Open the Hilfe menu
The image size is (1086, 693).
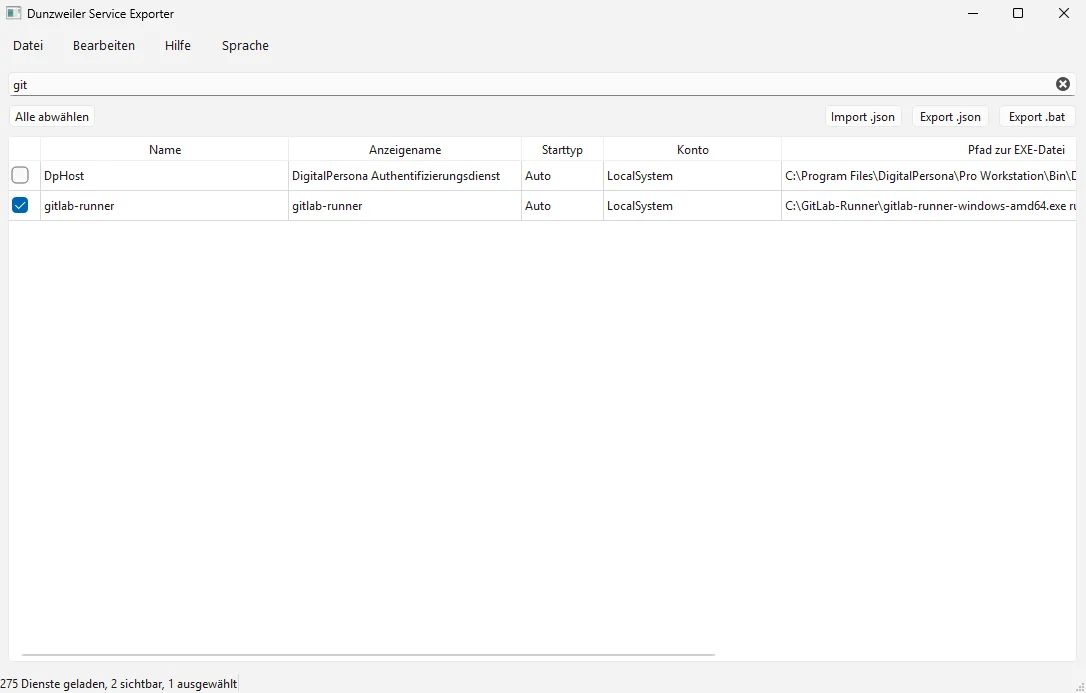[x=178, y=46]
